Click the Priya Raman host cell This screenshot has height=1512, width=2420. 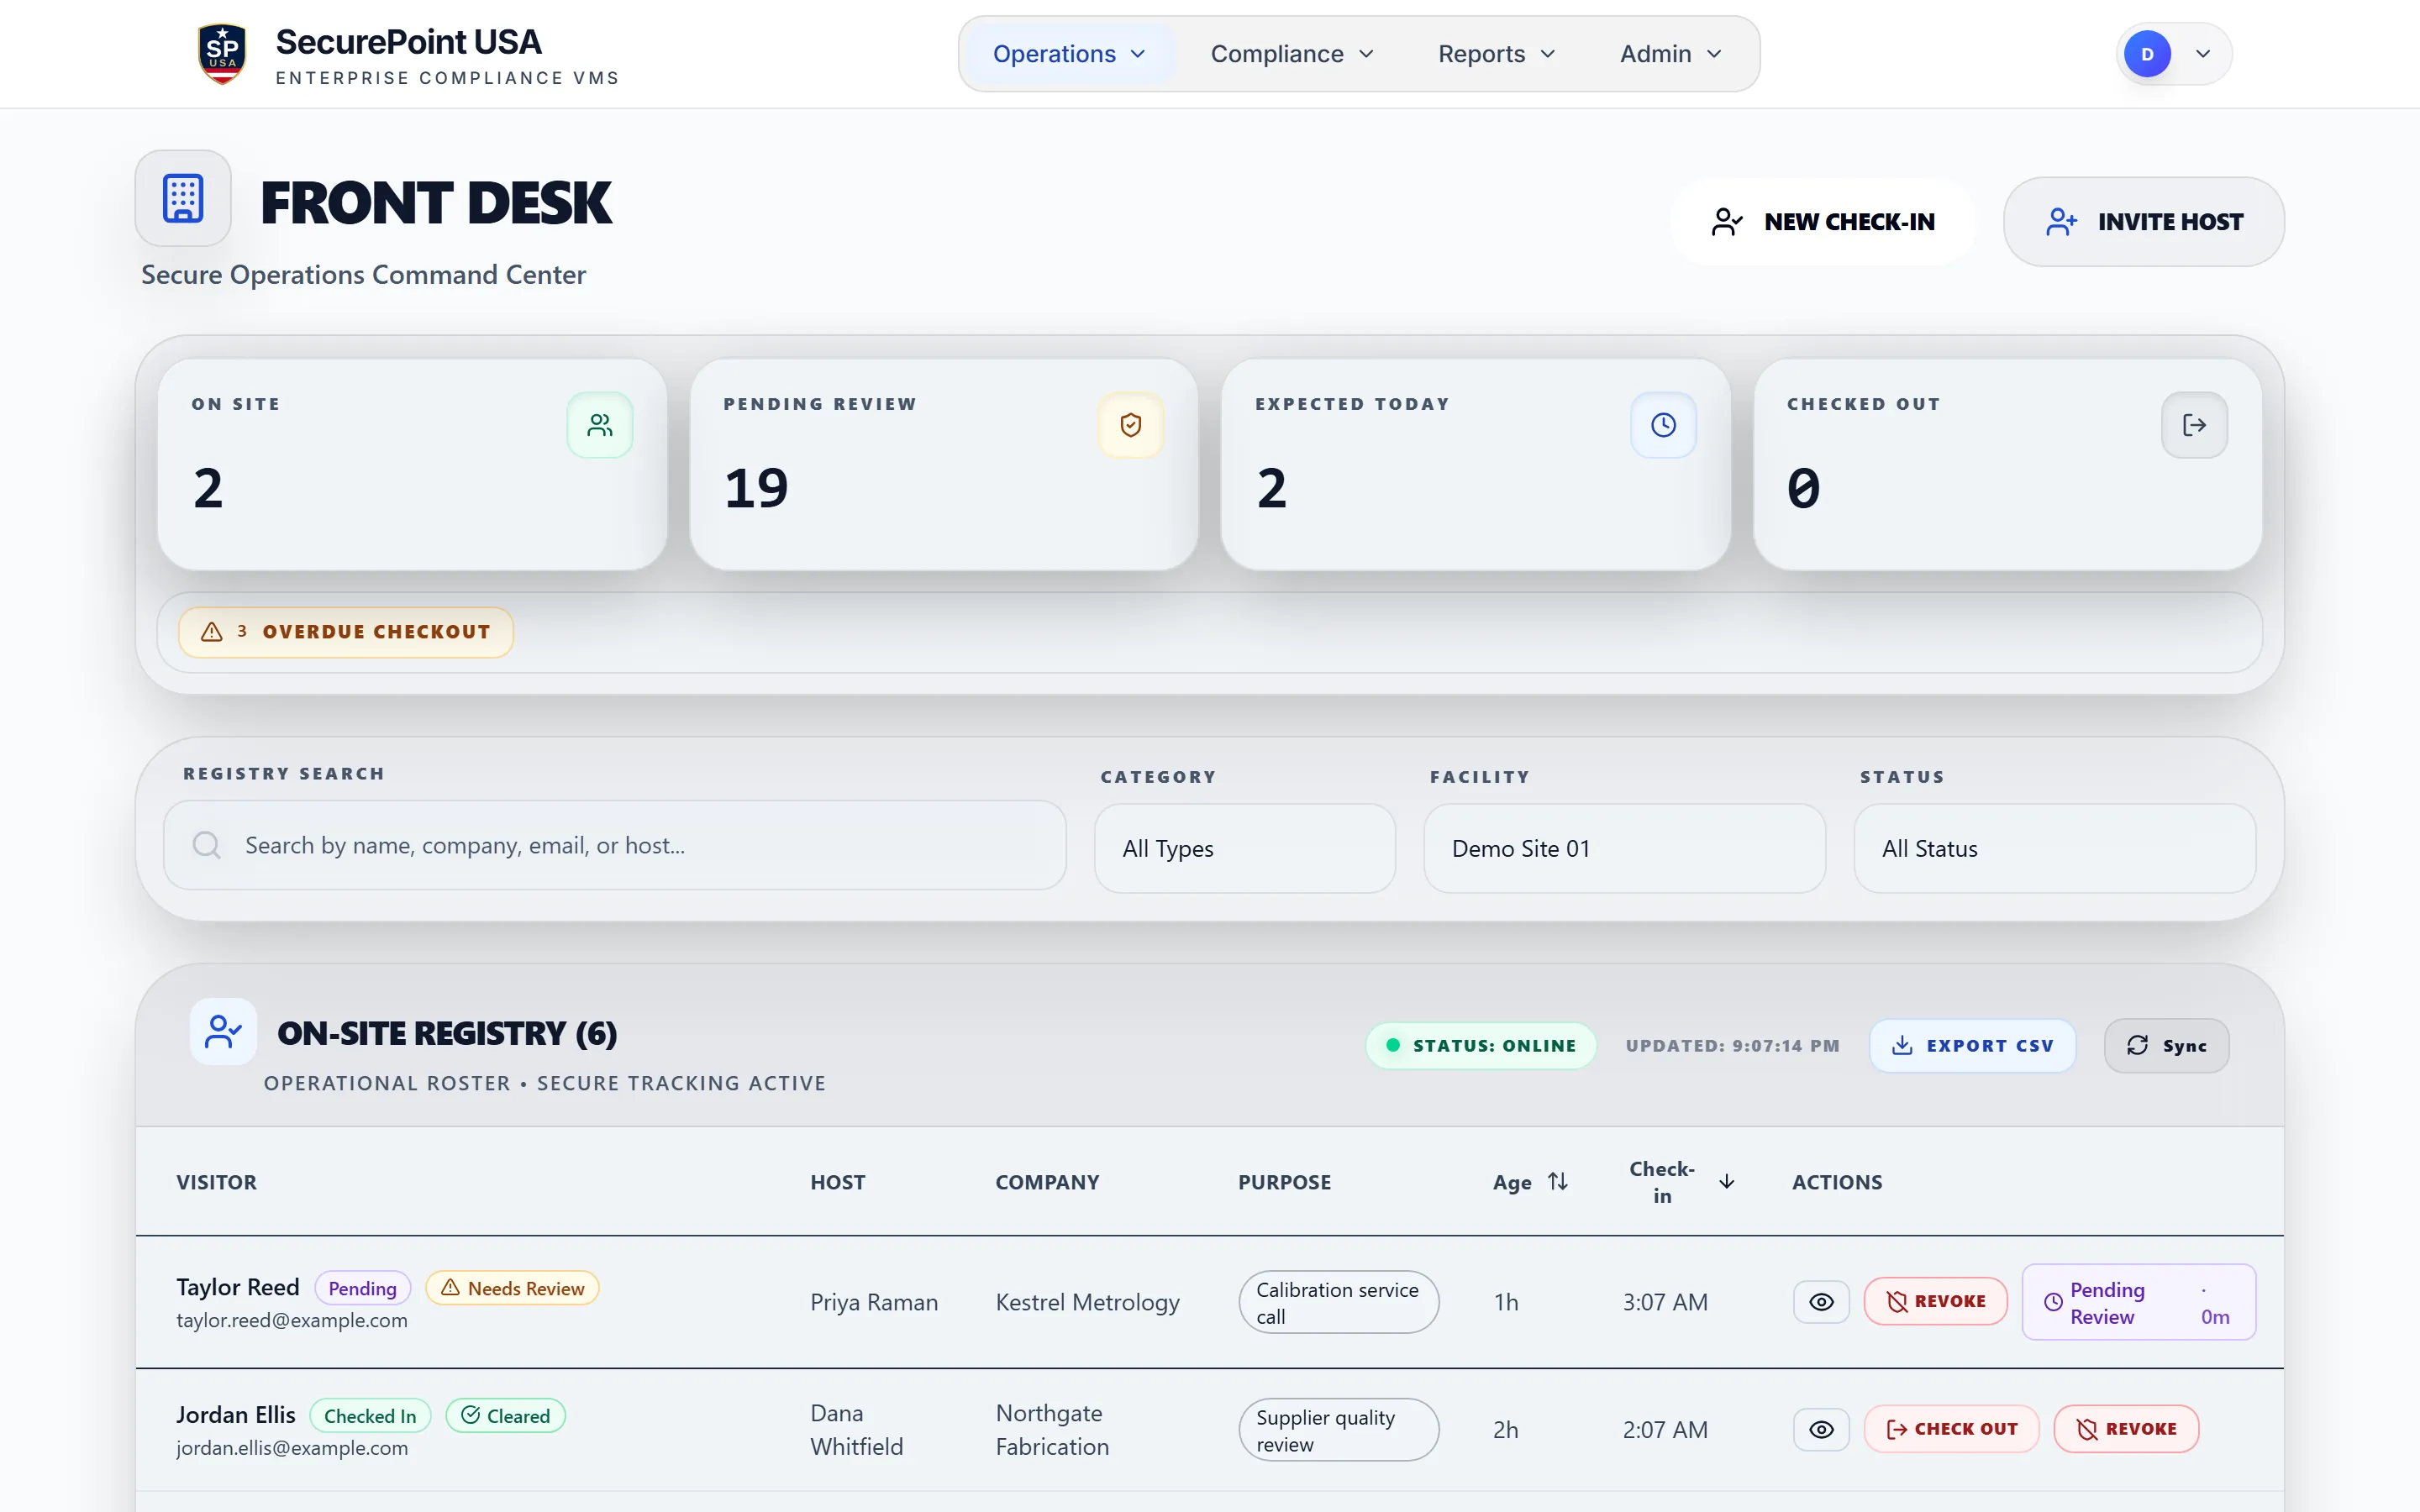874,1302
